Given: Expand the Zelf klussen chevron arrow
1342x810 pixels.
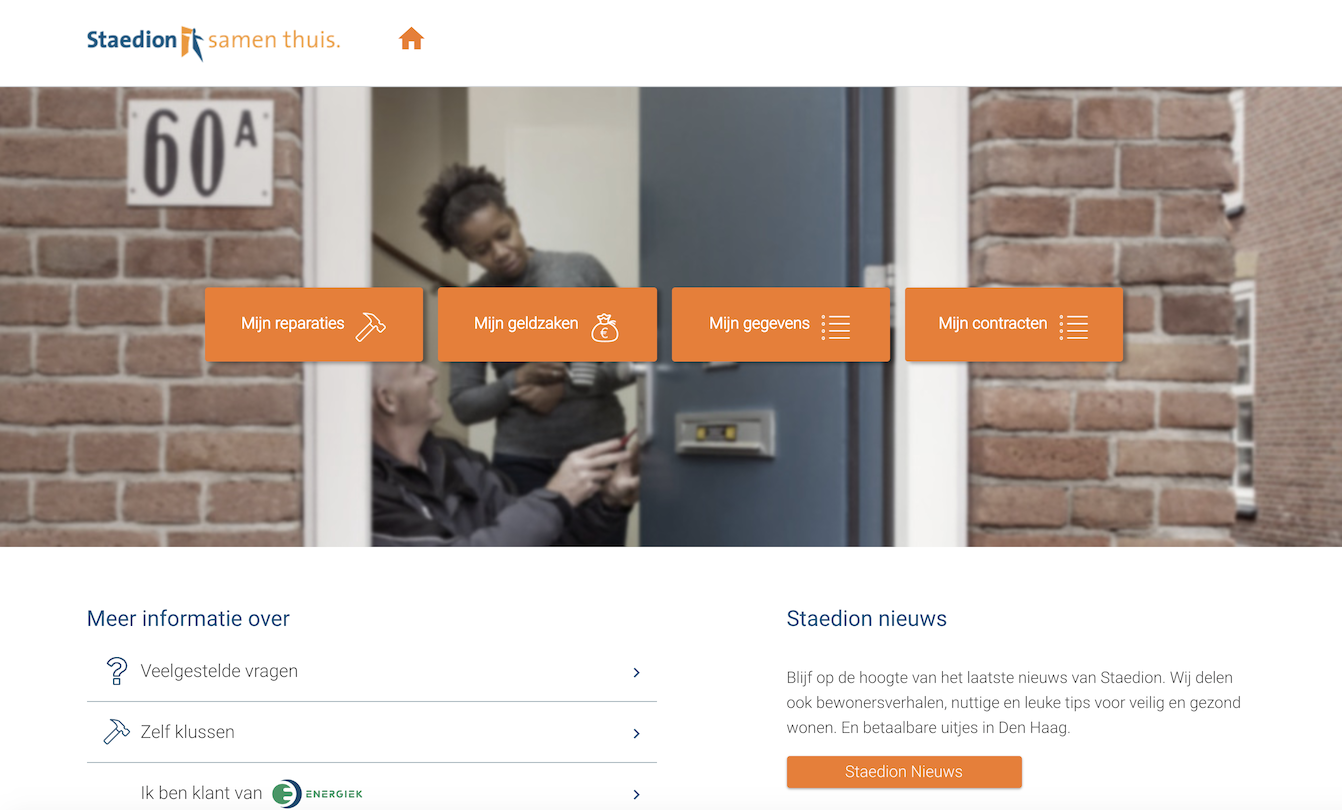Looking at the screenshot, I should coord(636,734).
